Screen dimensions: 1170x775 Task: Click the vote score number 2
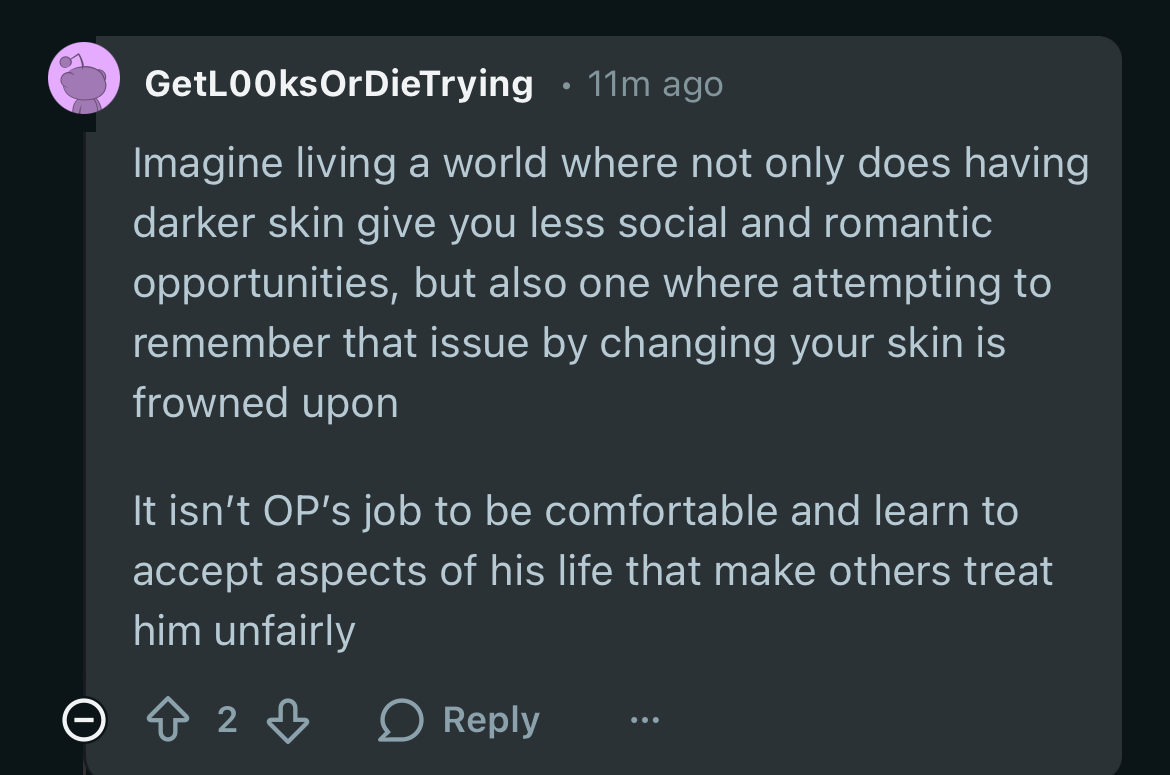point(227,720)
